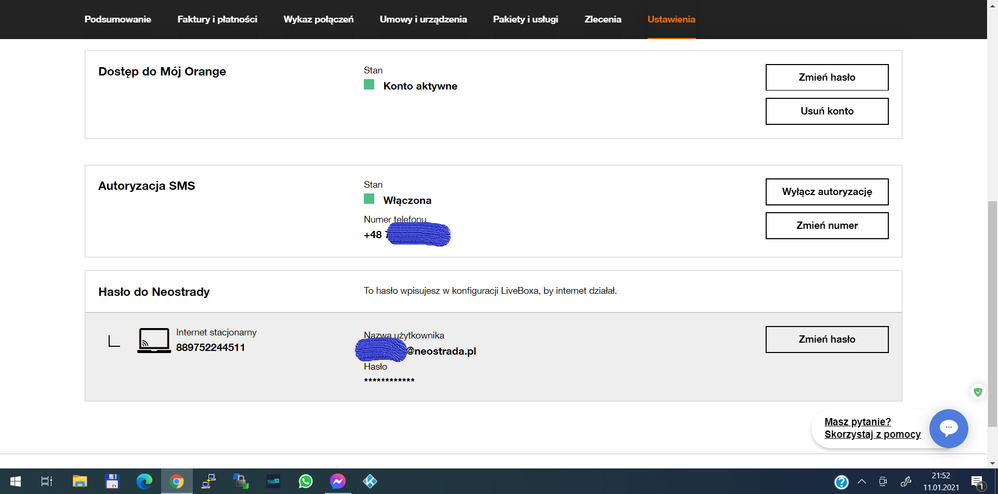Open the chat help bubble icon
The height and width of the screenshot is (494, 998).
[x=948, y=428]
